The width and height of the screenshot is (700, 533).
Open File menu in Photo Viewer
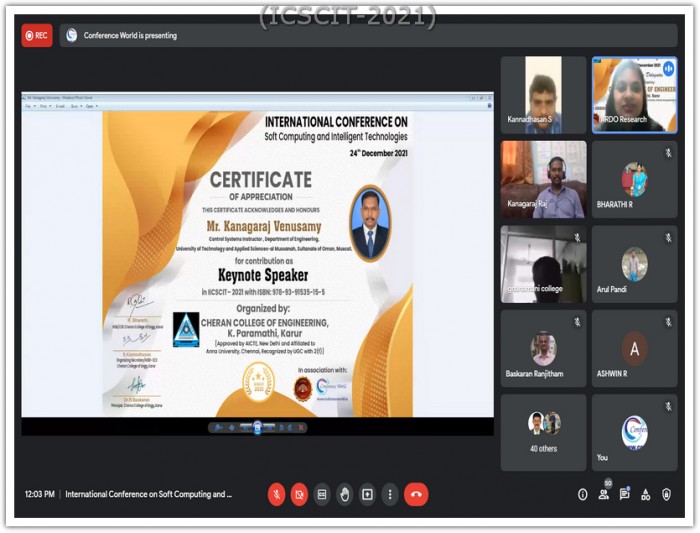click(30, 105)
